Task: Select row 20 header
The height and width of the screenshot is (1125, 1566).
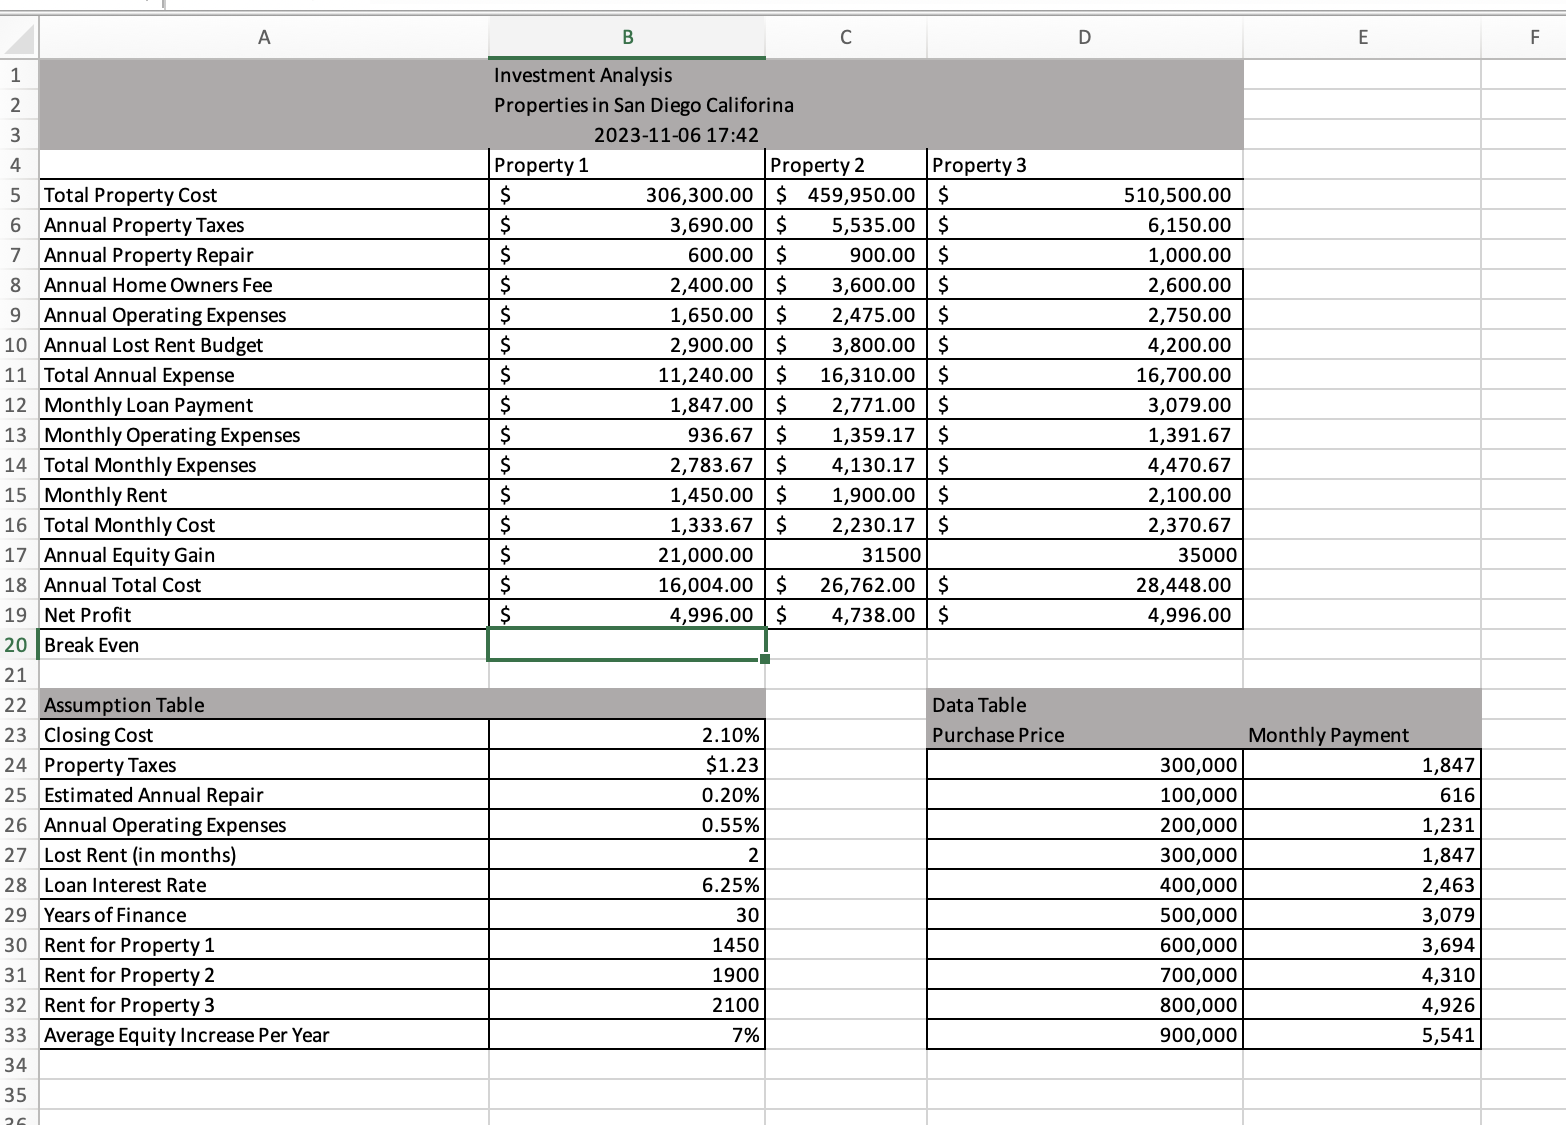Action: pos(18,645)
